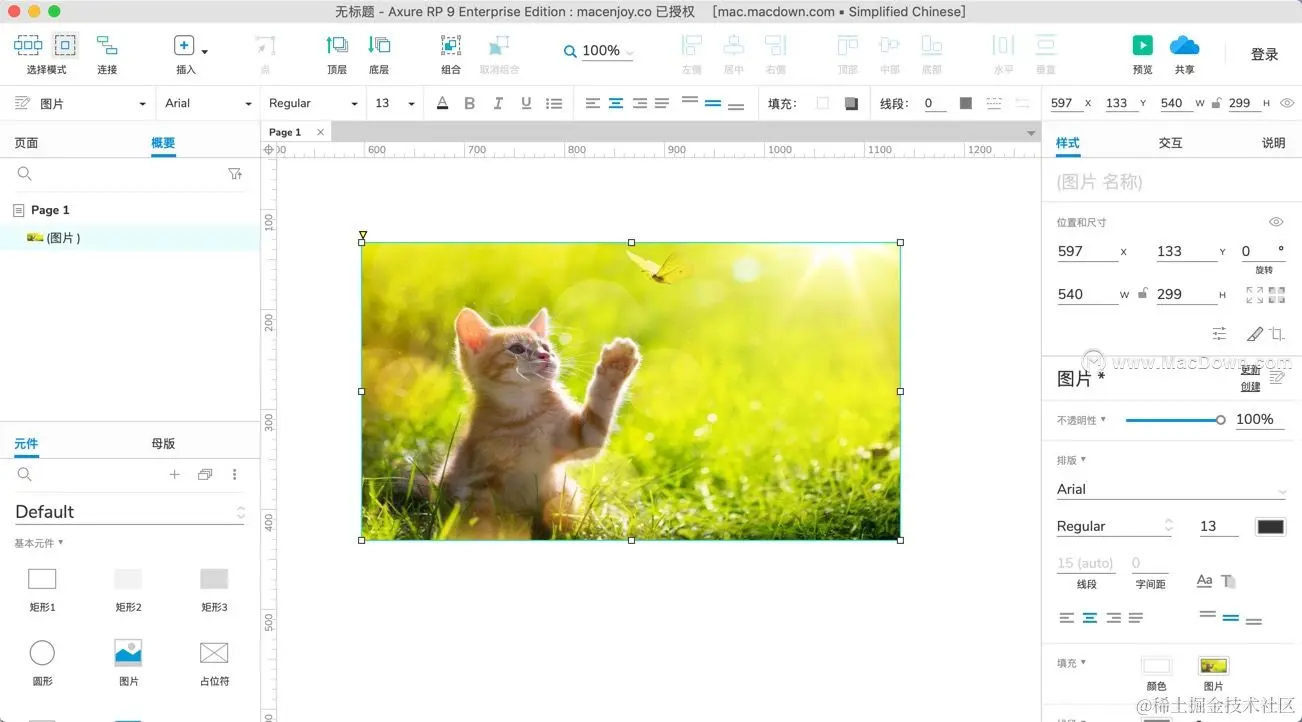Viewport: 1302px width, 722px height.
Task: Click the image adjust sliders icon
Action: click(1219, 334)
